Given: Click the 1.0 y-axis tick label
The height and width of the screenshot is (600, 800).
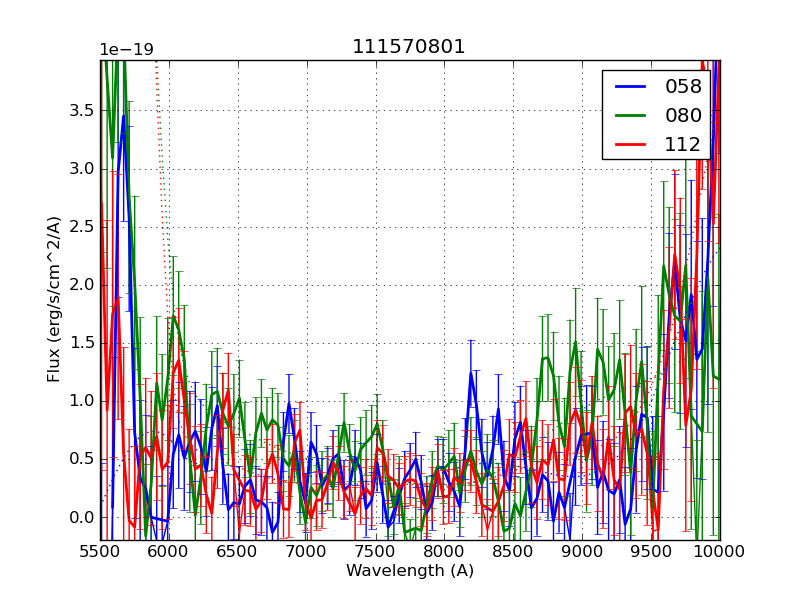Looking at the screenshot, I should tap(80, 401).
